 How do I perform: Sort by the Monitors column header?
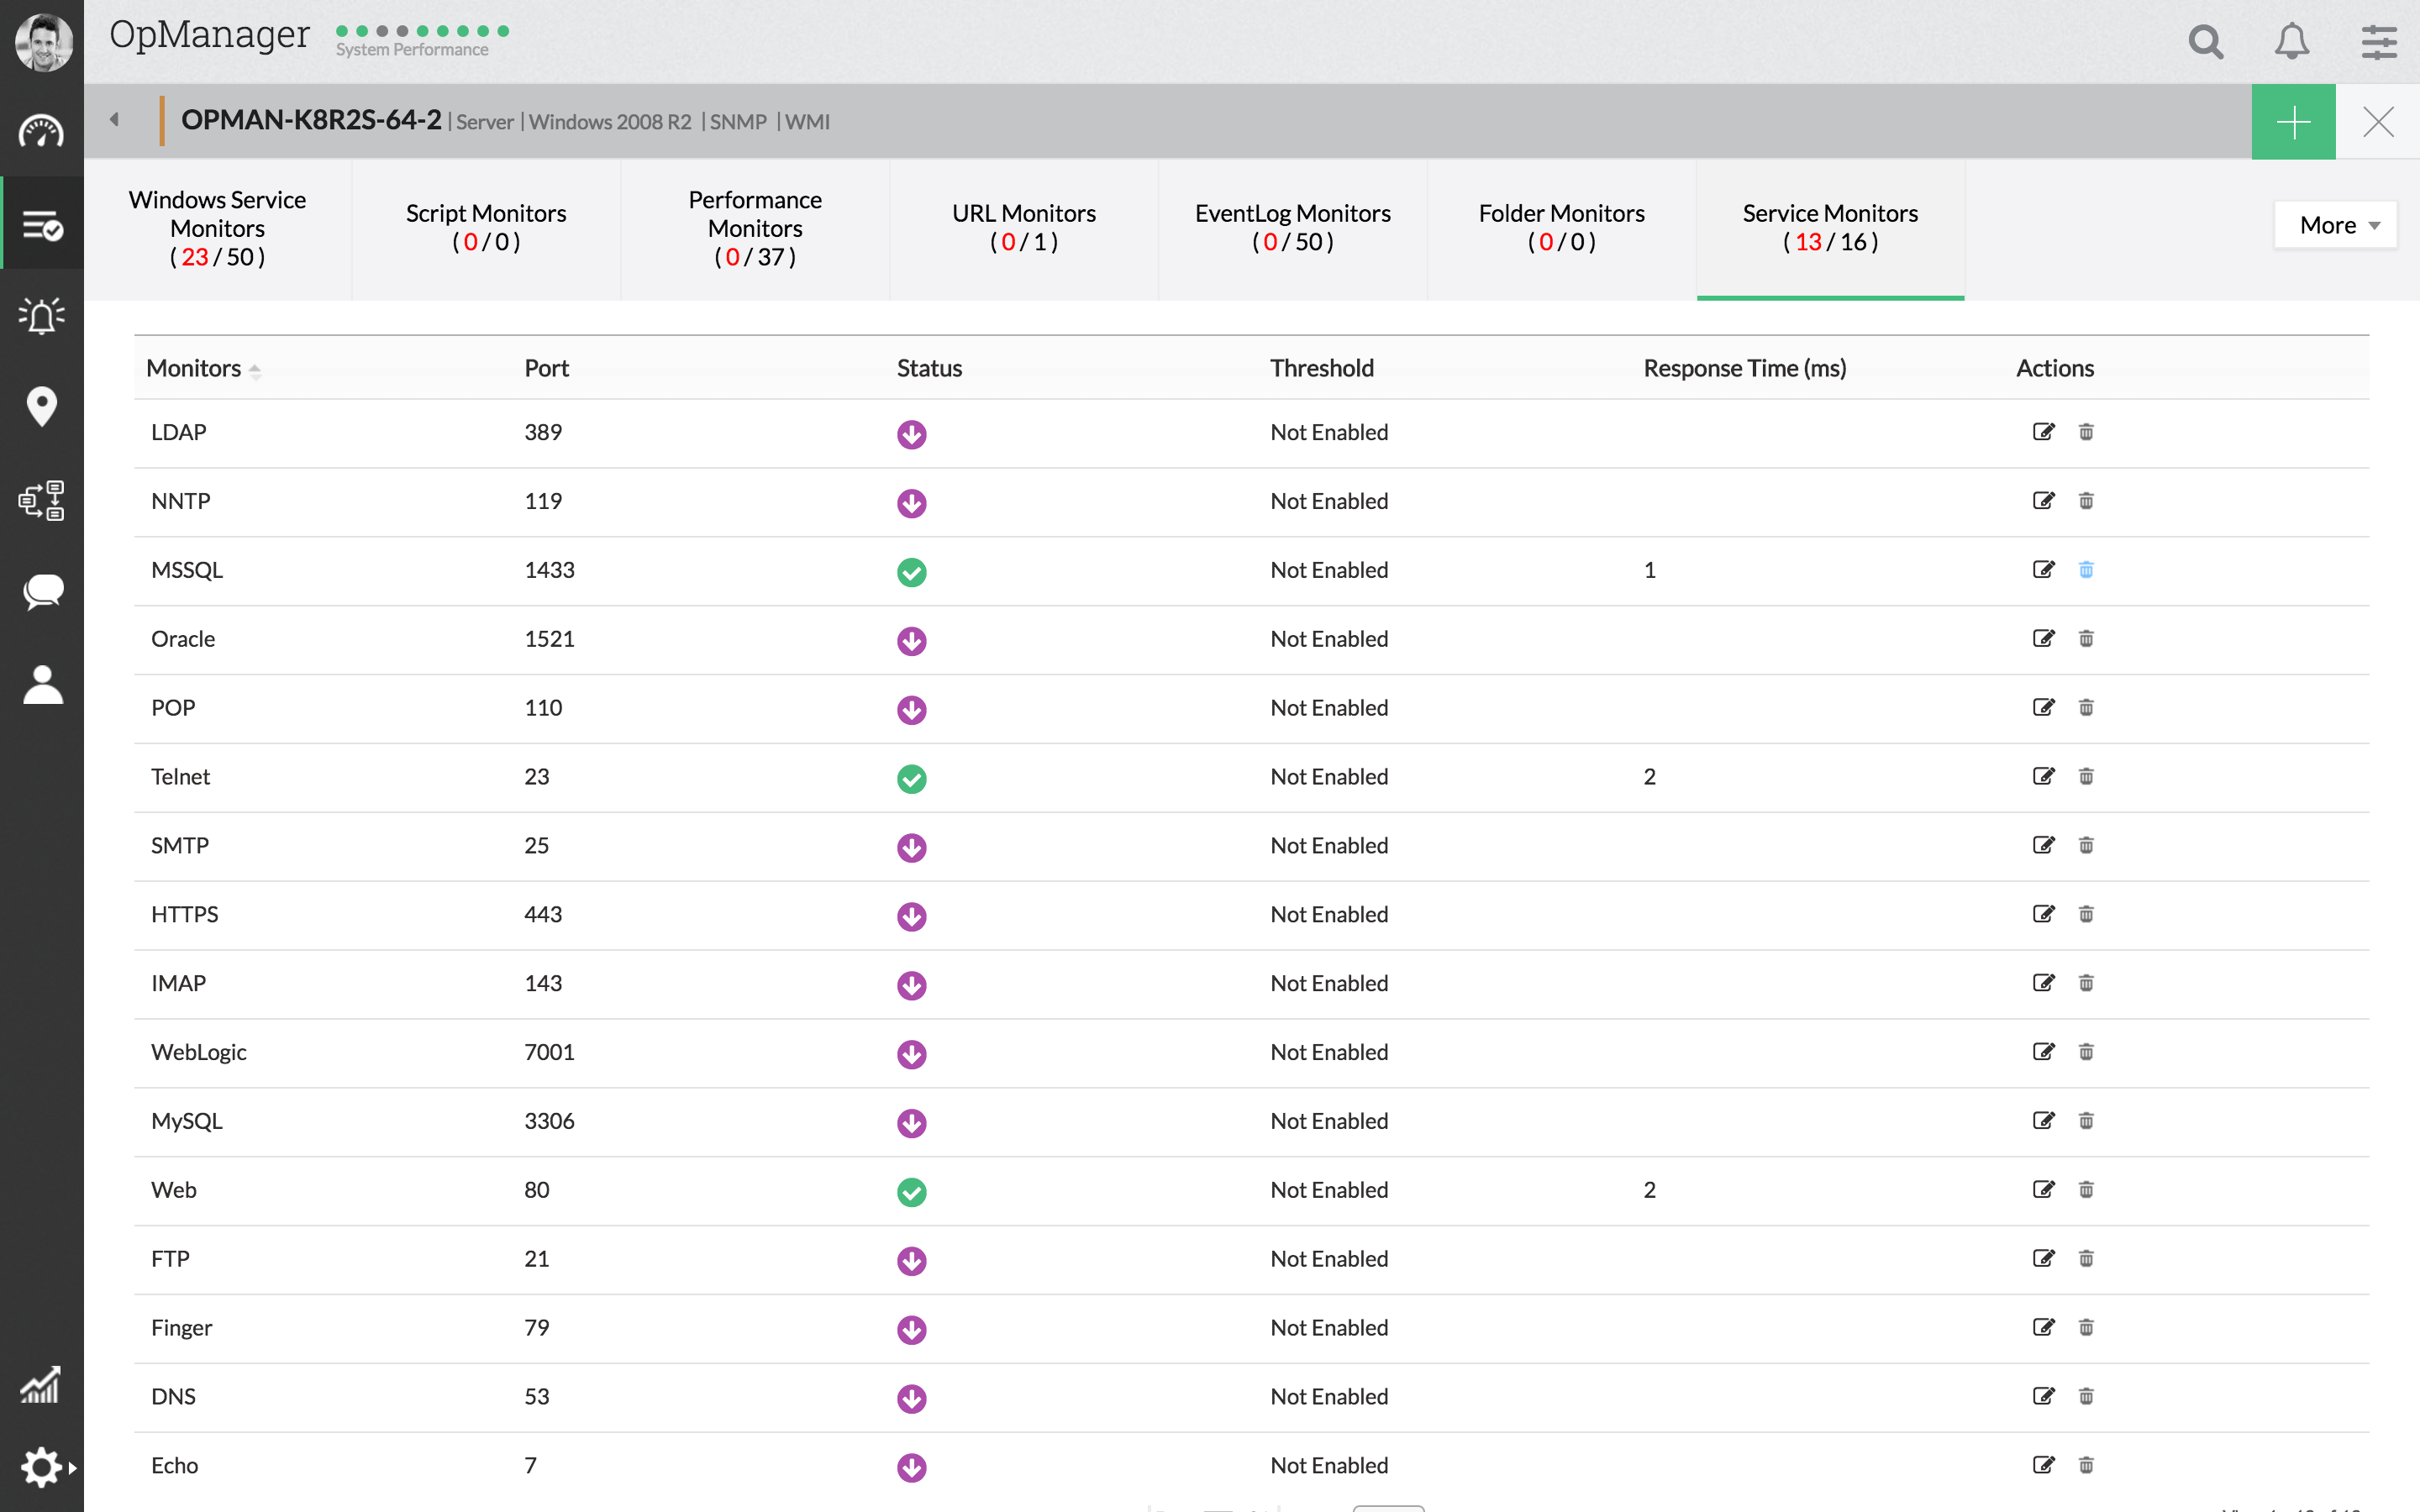pos(194,368)
